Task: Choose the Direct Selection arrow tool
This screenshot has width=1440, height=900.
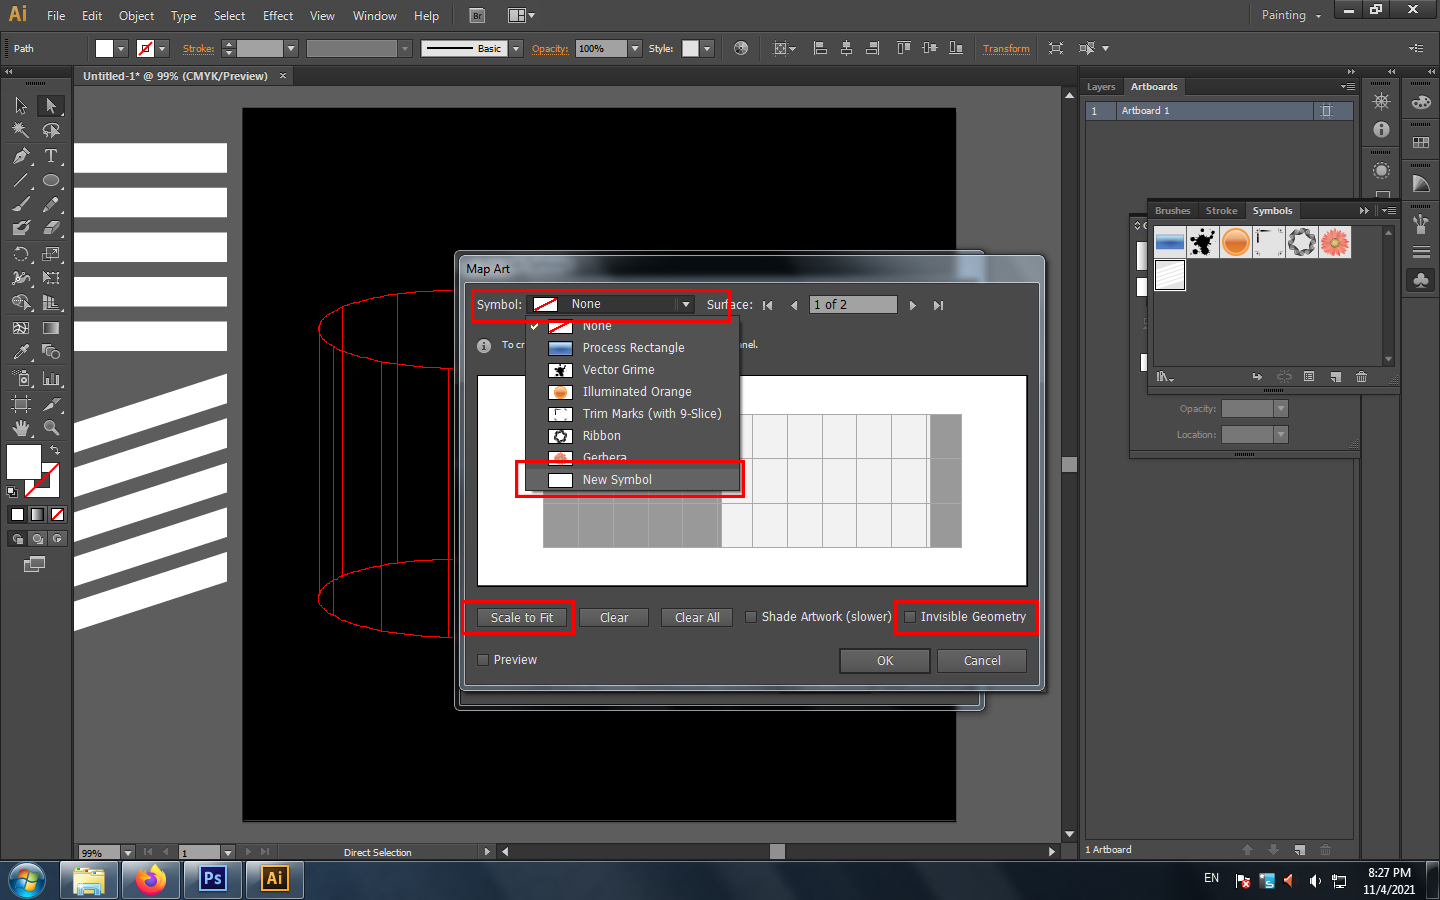Action: point(51,106)
